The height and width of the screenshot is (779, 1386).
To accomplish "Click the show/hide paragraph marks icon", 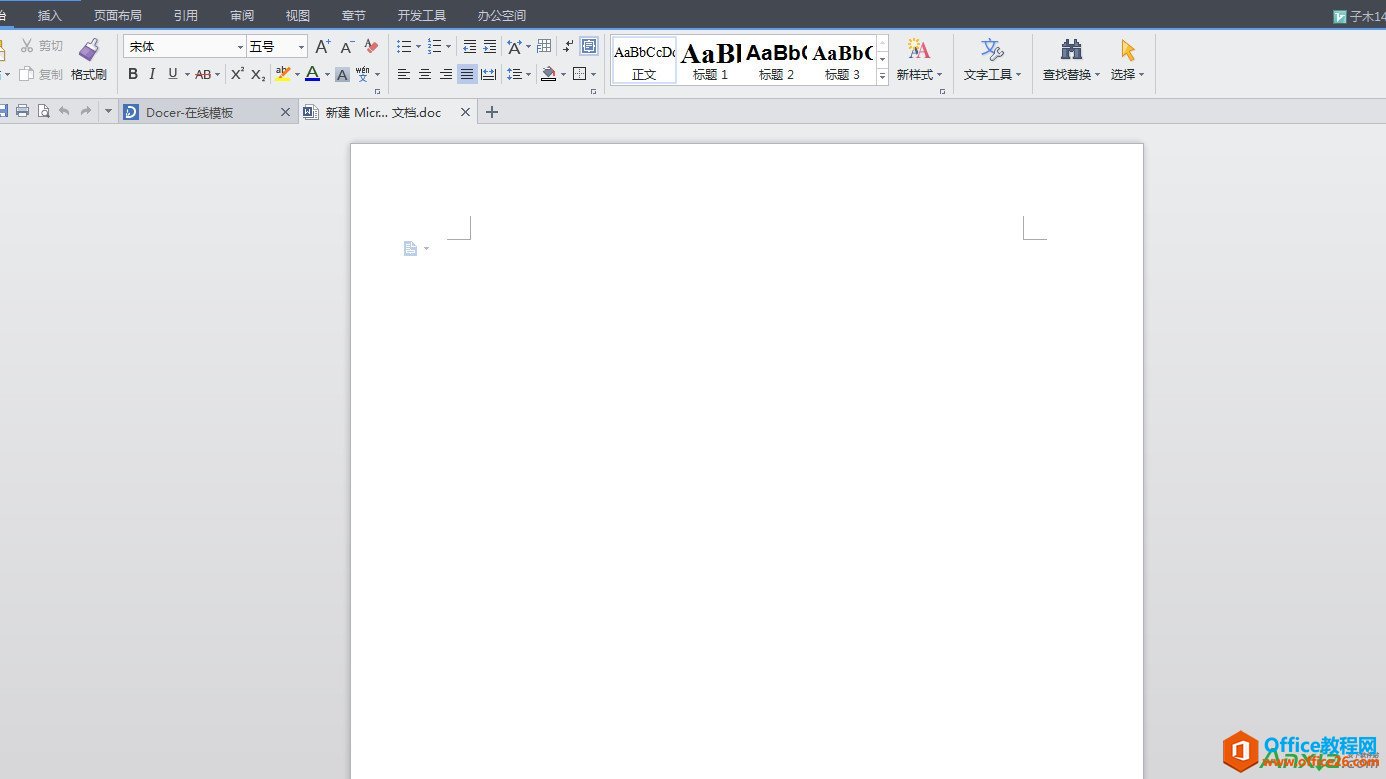I will [568, 46].
